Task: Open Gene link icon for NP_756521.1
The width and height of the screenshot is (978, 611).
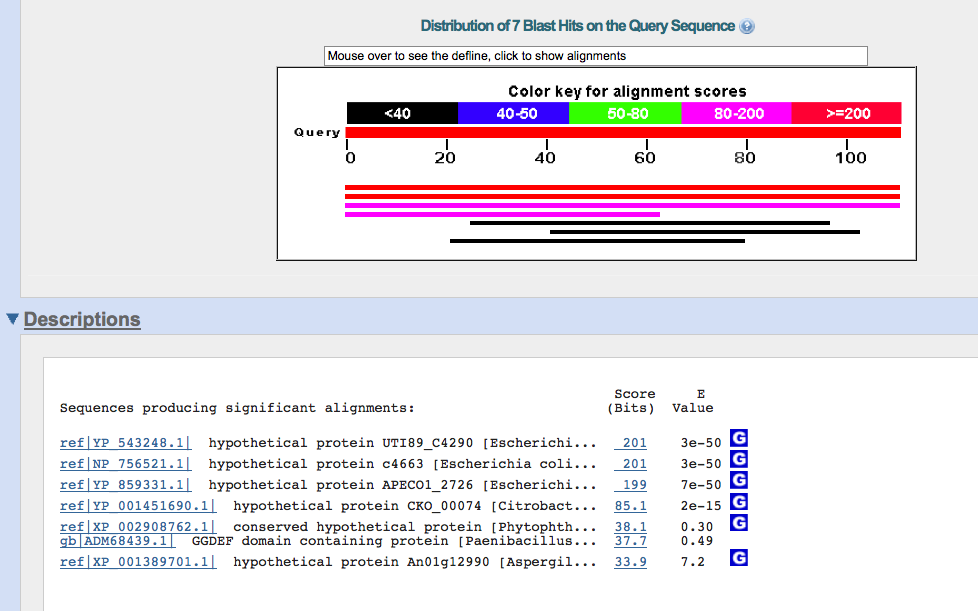Action: tap(739, 459)
